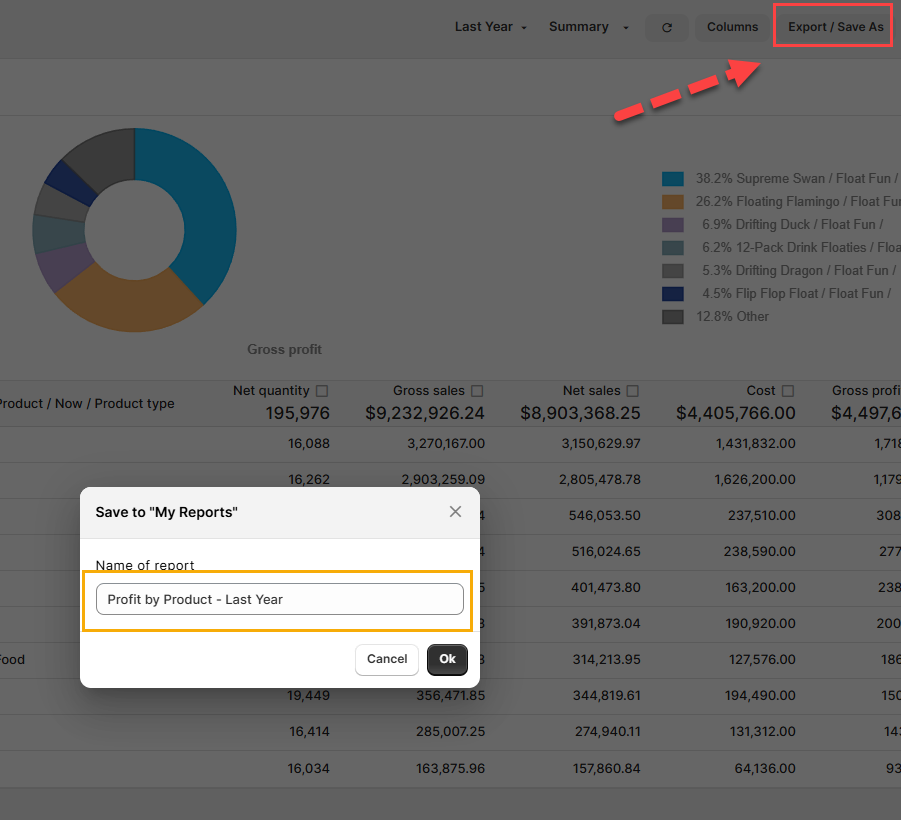Cancel the save report dialog
The image size is (901, 820).
pyautogui.click(x=386, y=659)
